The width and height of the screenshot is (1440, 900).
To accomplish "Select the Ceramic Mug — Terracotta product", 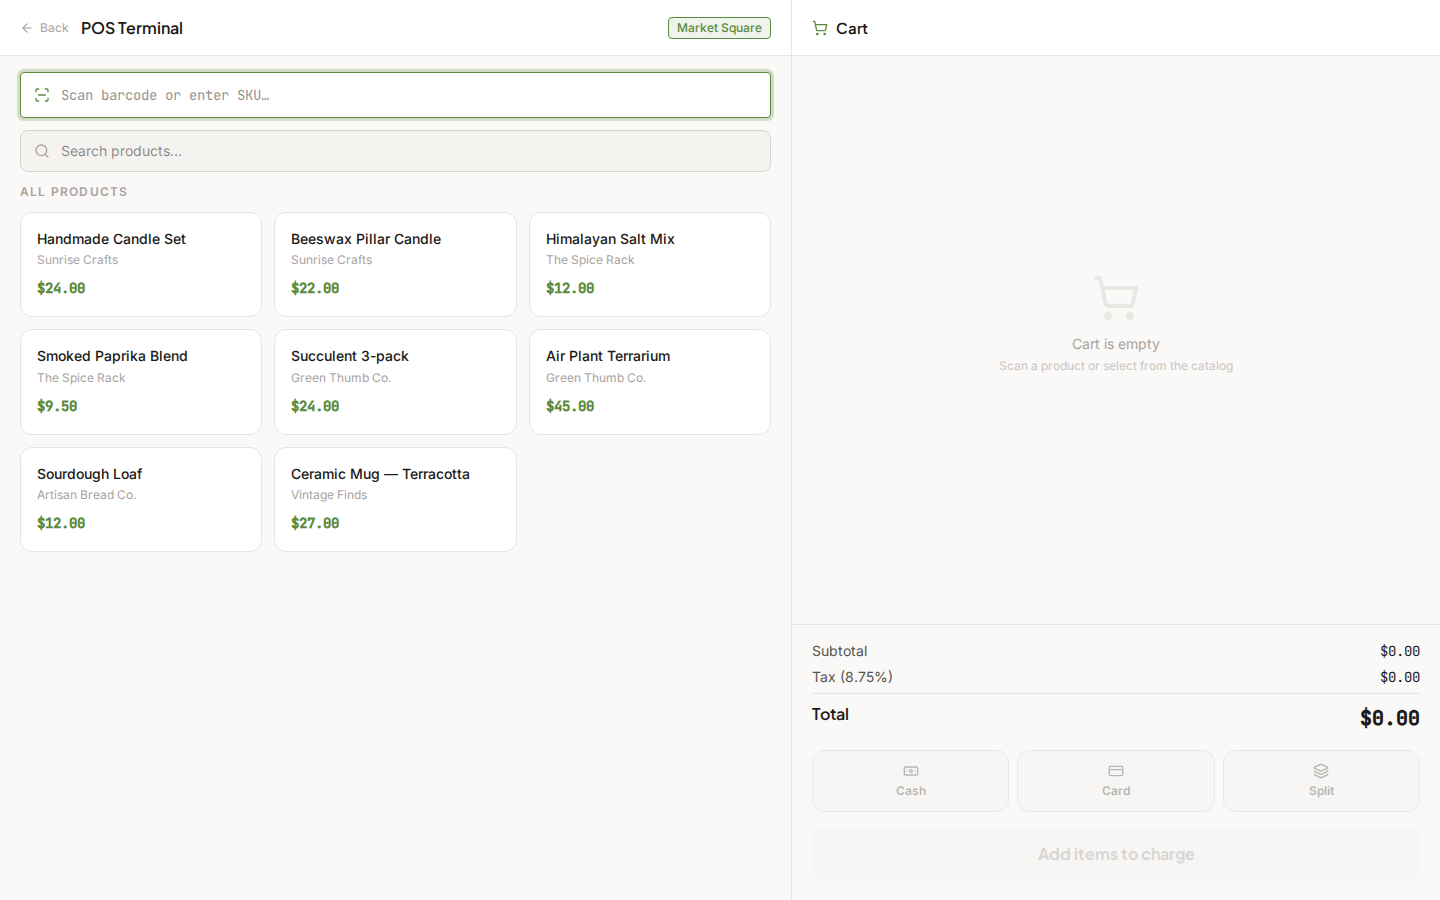I will [x=395, y=499].
